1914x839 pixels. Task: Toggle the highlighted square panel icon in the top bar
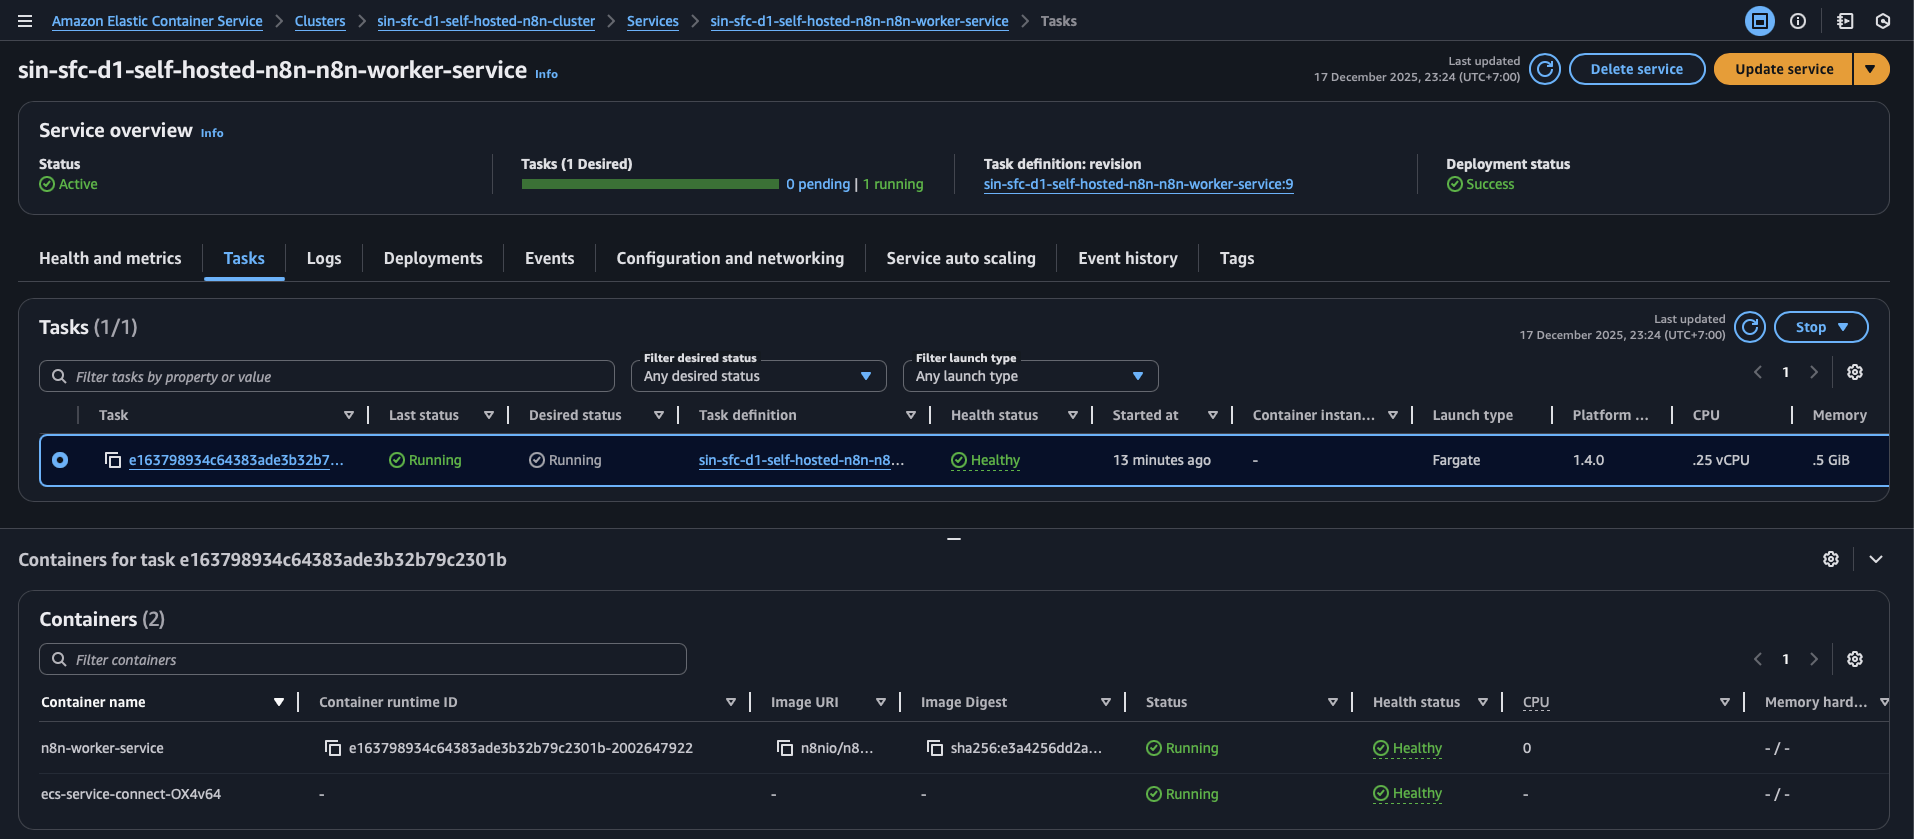(1760, 21)
